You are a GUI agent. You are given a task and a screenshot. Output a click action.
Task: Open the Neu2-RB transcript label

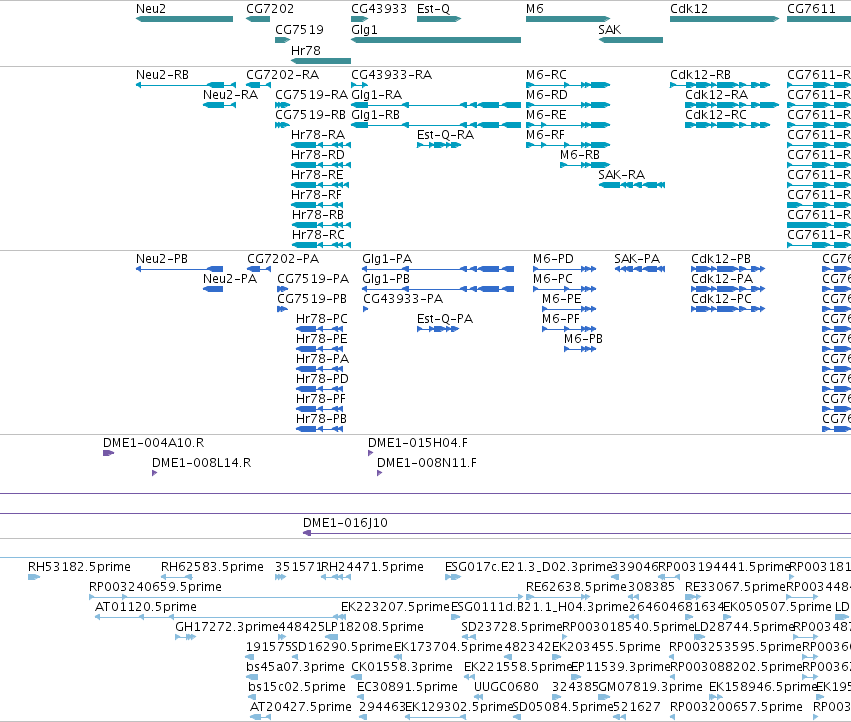(162, 74)
